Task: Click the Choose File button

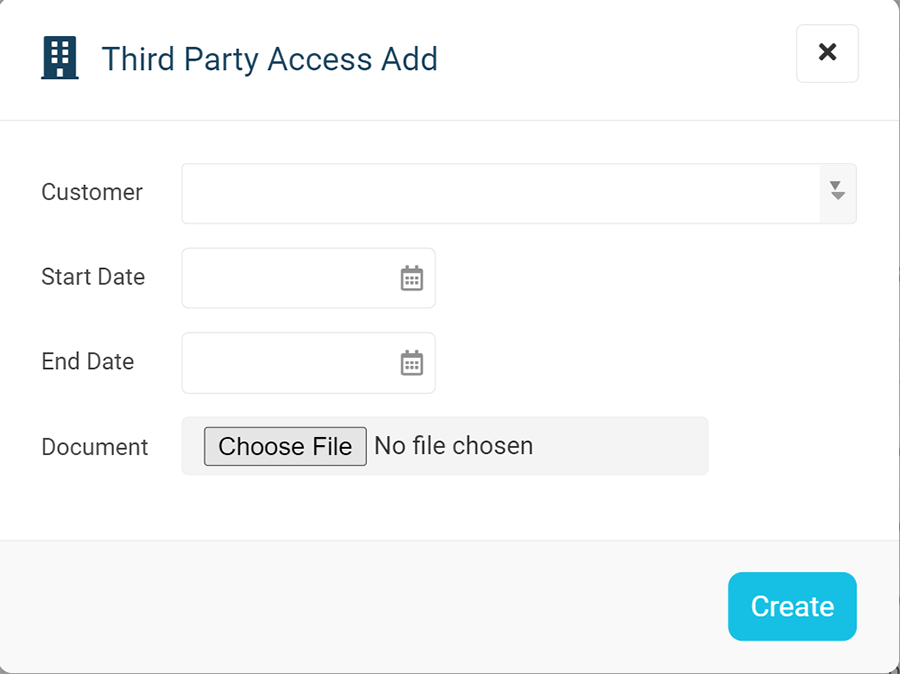Action: coord(285,446)
